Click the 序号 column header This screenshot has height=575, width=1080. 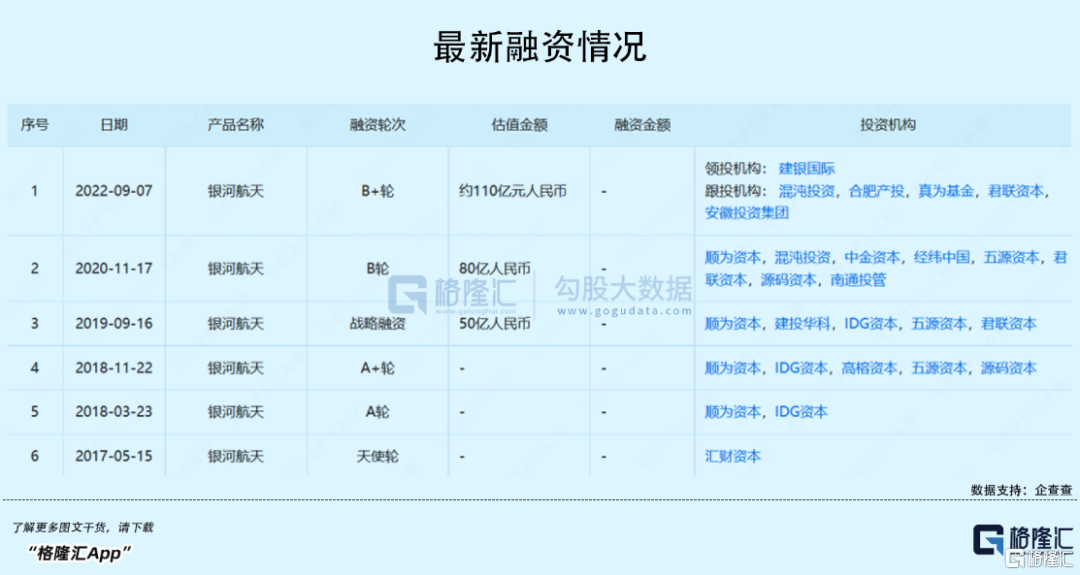(34, 125)
